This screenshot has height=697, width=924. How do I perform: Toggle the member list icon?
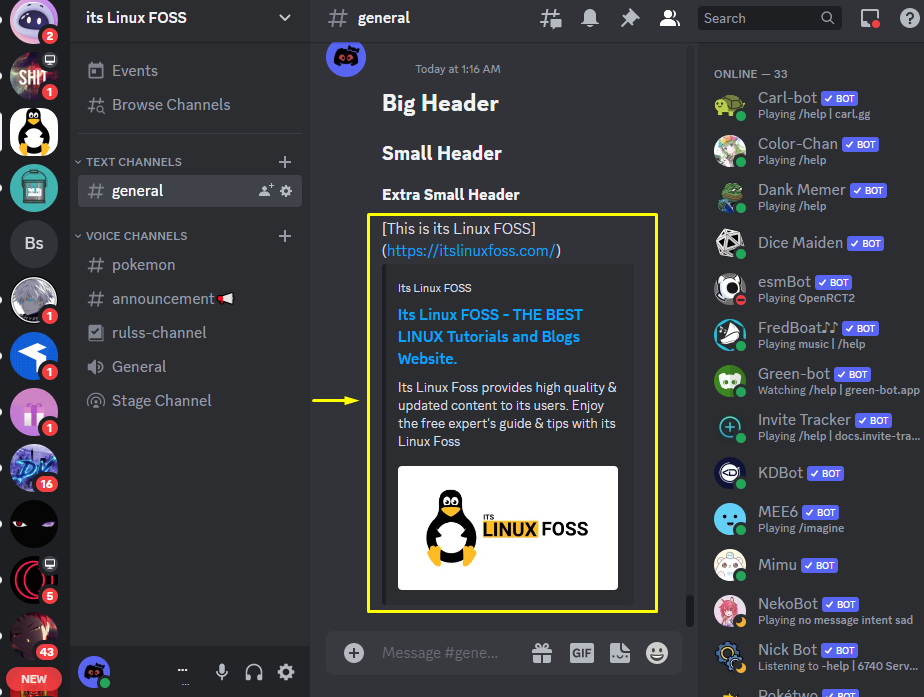click(x=669, y=18)
